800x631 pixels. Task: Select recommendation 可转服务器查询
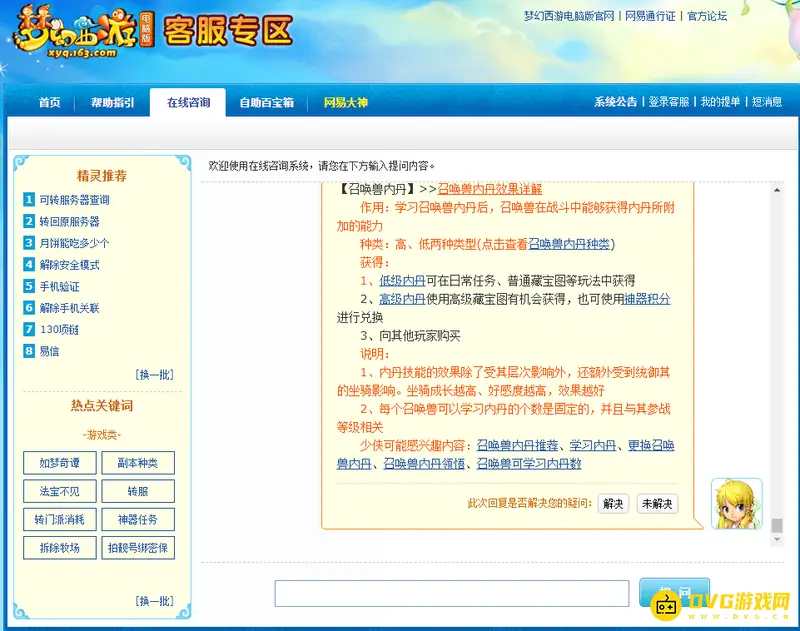click(74, 200)
